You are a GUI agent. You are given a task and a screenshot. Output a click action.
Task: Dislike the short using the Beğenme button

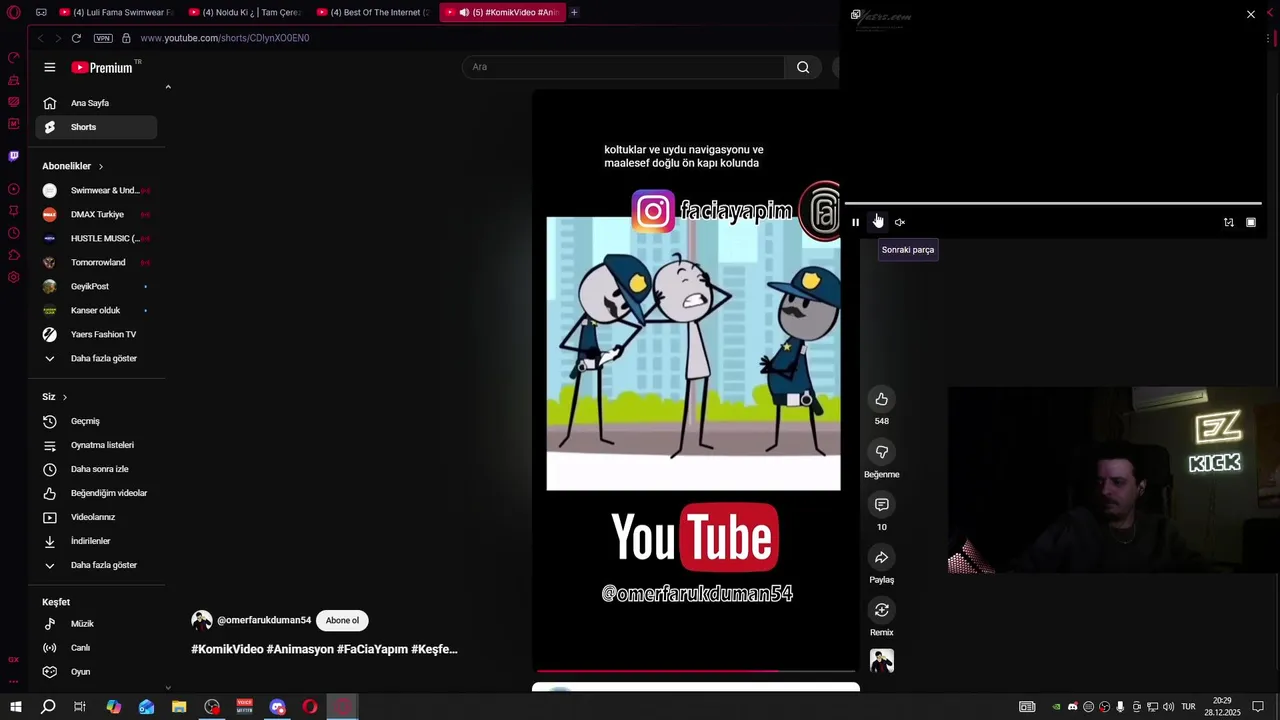[x=881, y=452]
